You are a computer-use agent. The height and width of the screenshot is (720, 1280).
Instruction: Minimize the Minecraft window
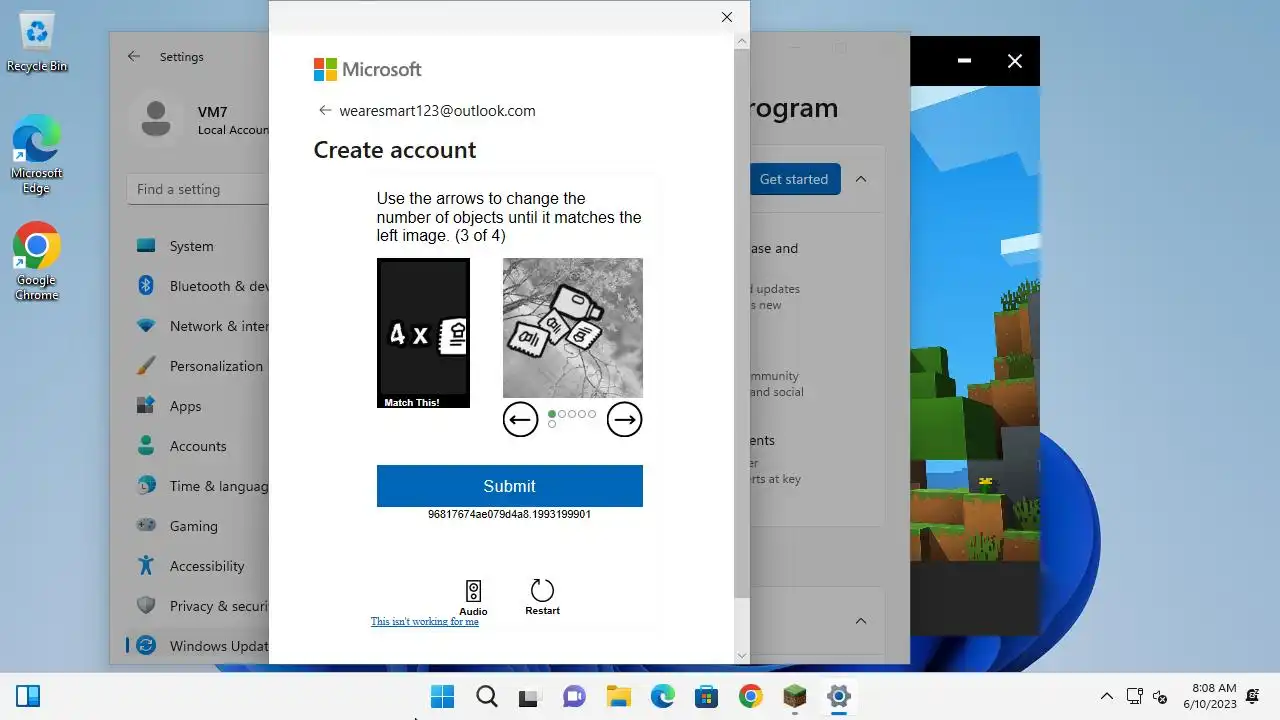click(964, 61)
